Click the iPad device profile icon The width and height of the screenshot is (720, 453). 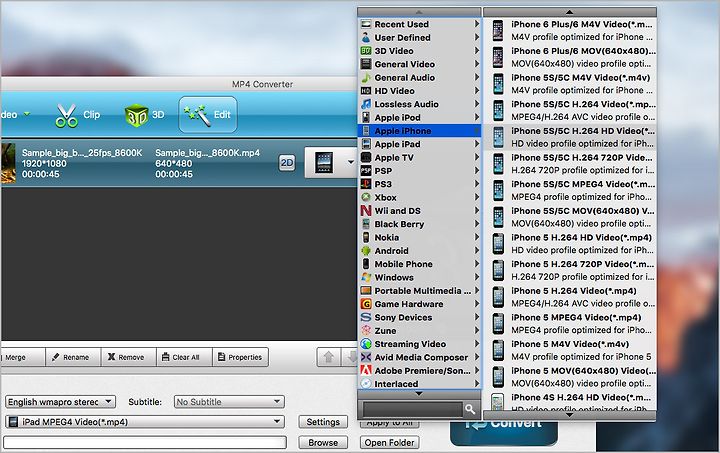coord(324,163)
